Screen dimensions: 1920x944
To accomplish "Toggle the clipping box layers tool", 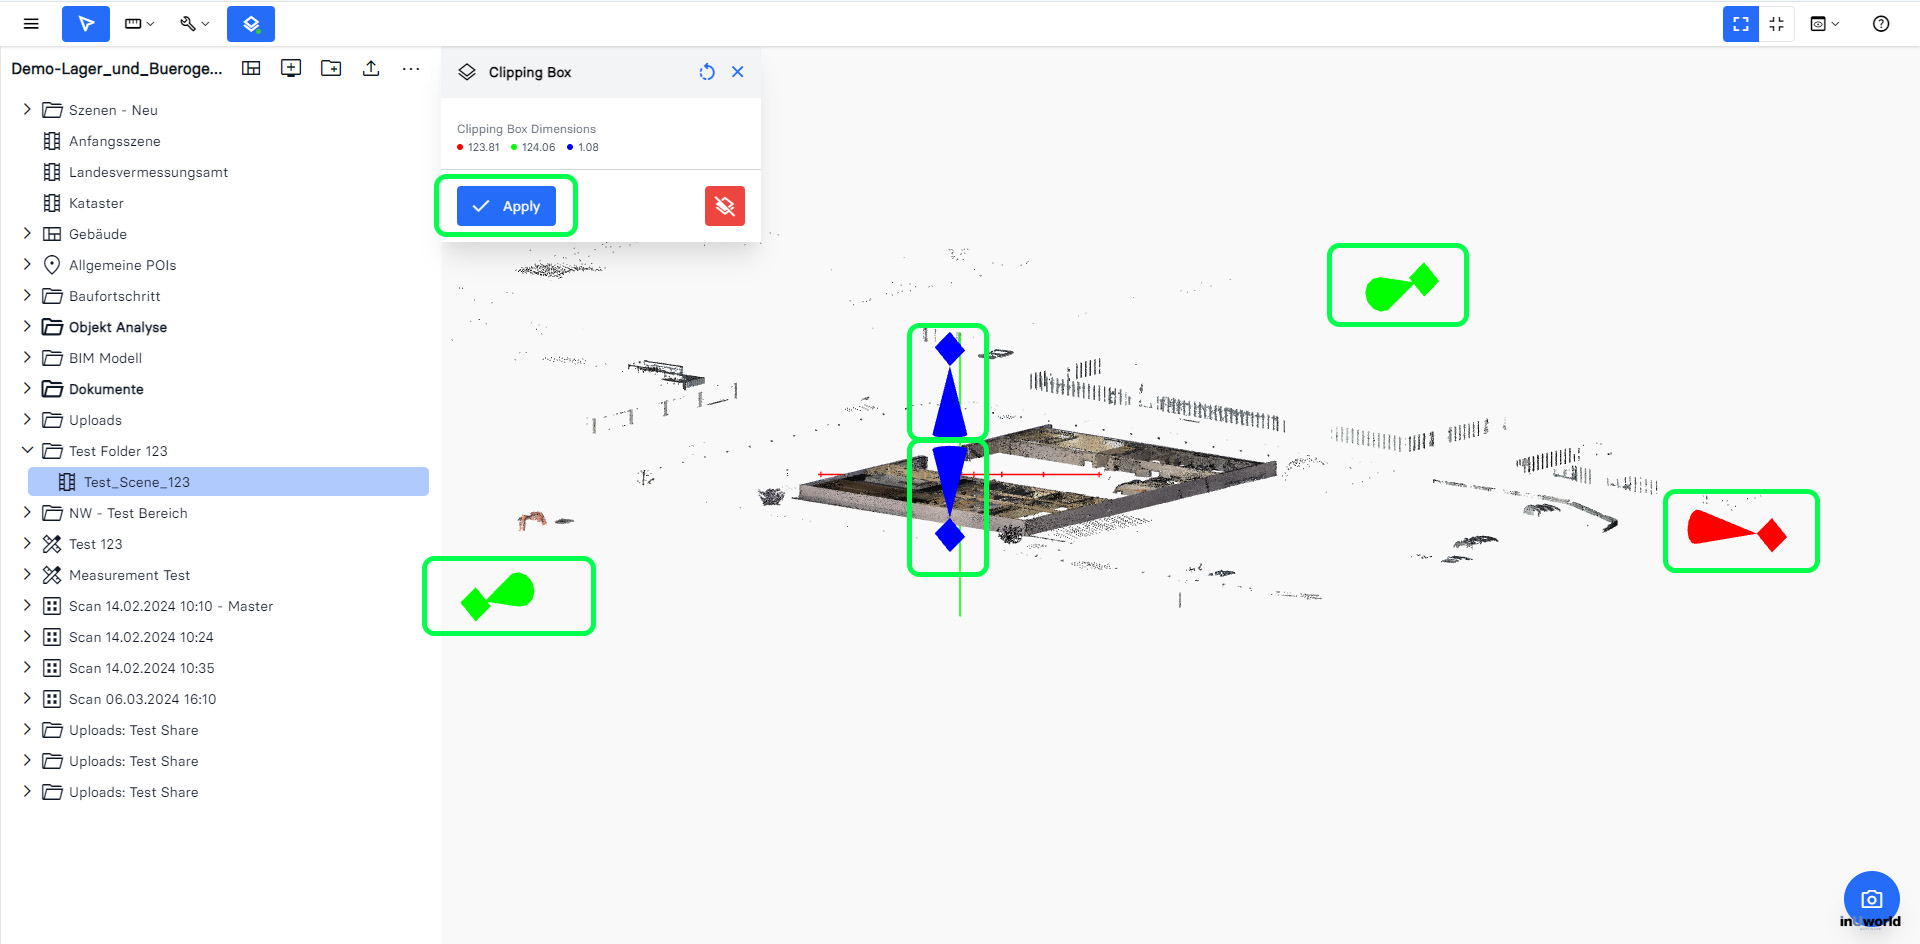I will tap(251, 24).
